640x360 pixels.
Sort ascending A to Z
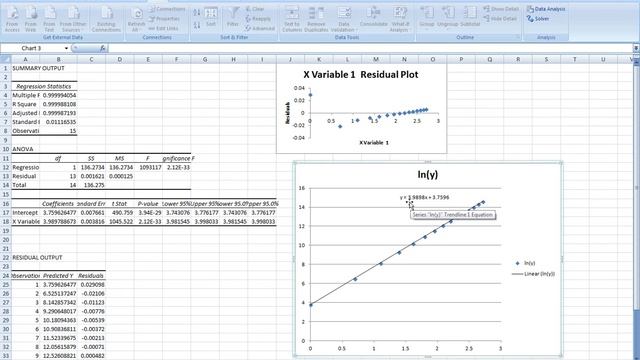point(197,13)
